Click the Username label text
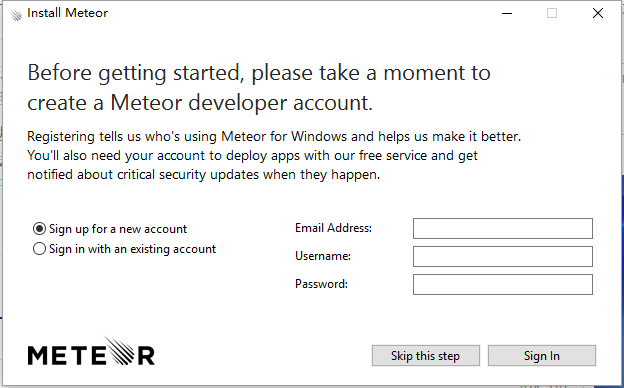624x388 pixels. (323, 256)
